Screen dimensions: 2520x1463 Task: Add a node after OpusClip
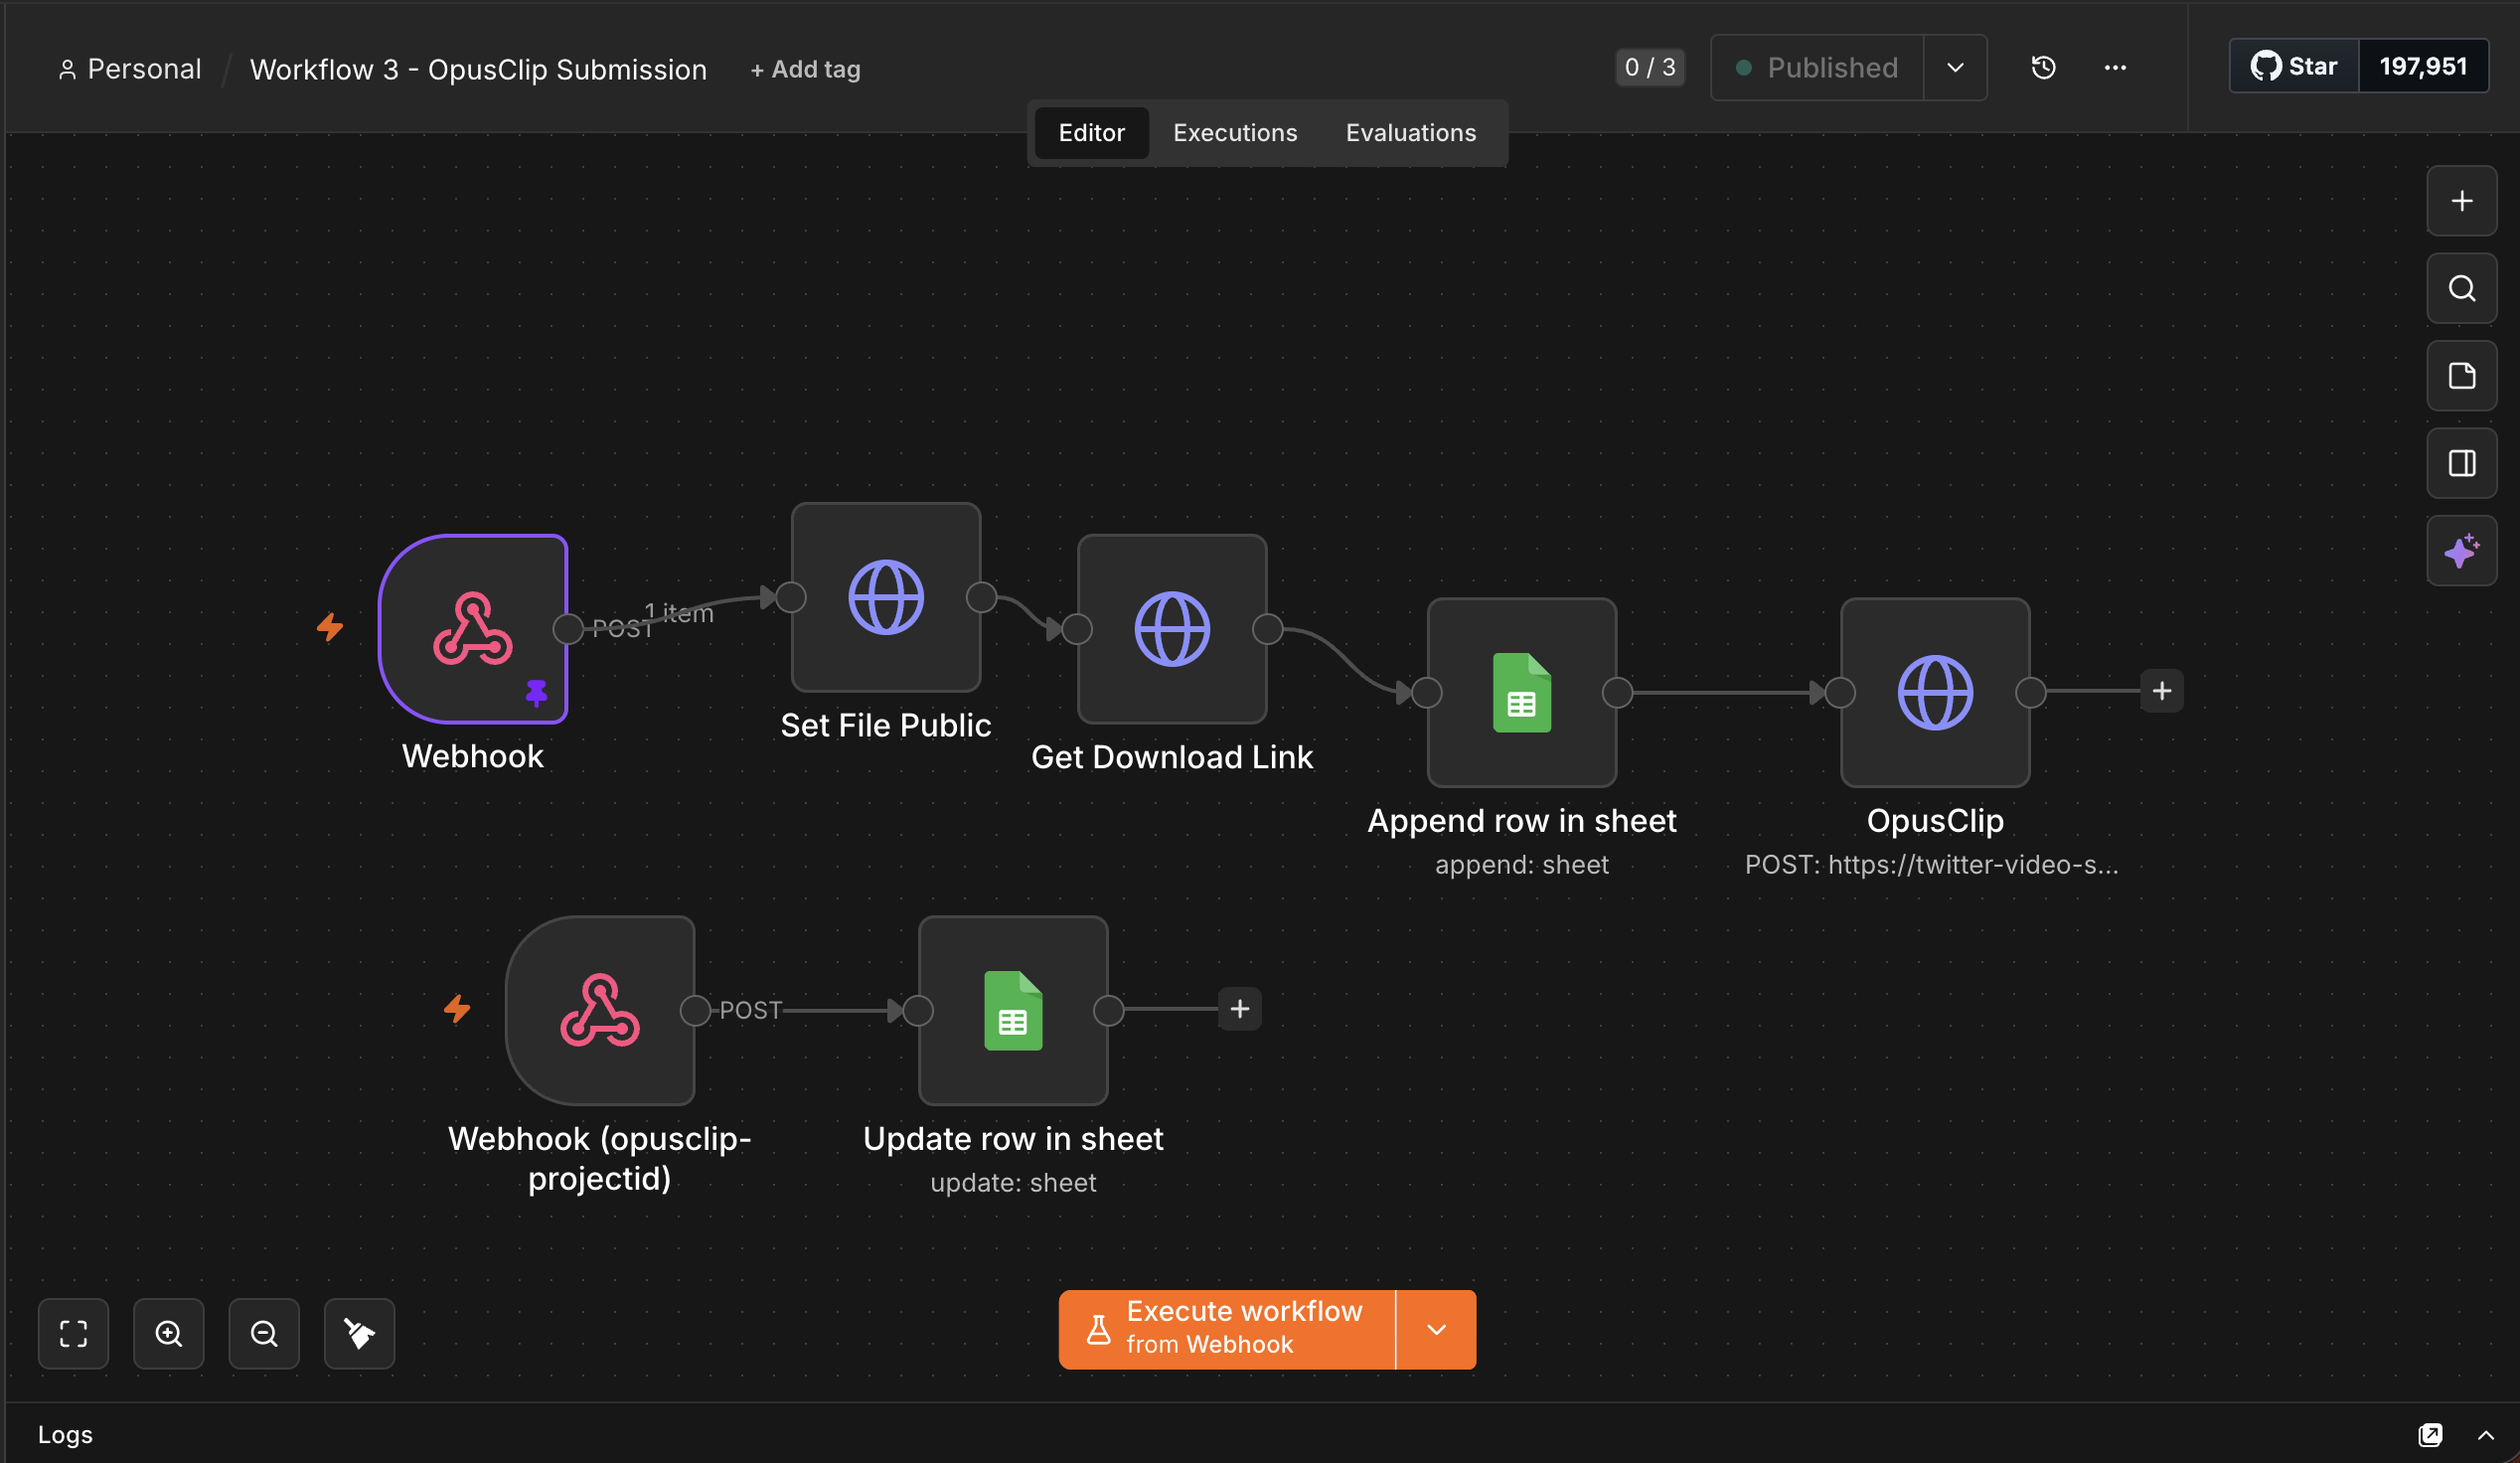[2161, 691]
